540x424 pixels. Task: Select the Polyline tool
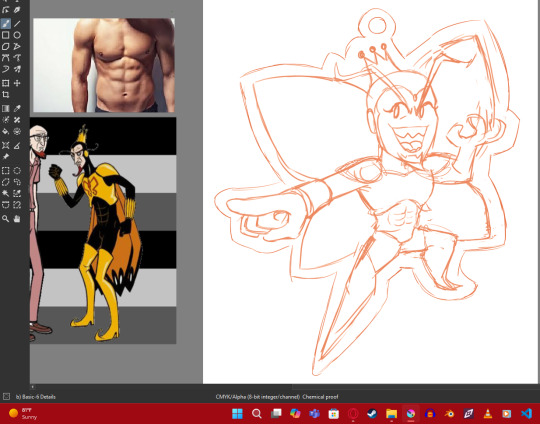[x=17, y=46]
